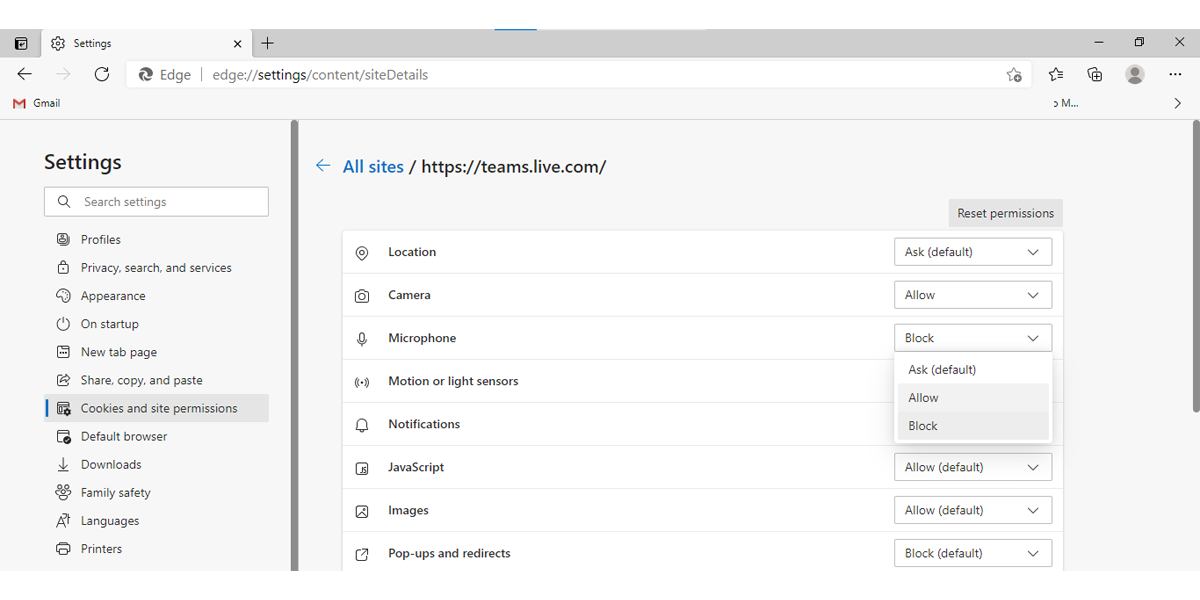
Task: Click the back arrow beside All sites
Action: point(323,166)
